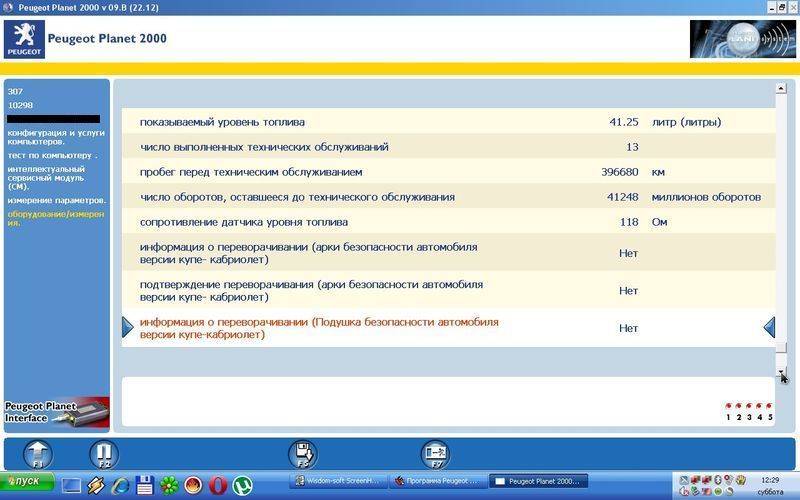Open the Windows Пуск start menu

click(28, 485)
